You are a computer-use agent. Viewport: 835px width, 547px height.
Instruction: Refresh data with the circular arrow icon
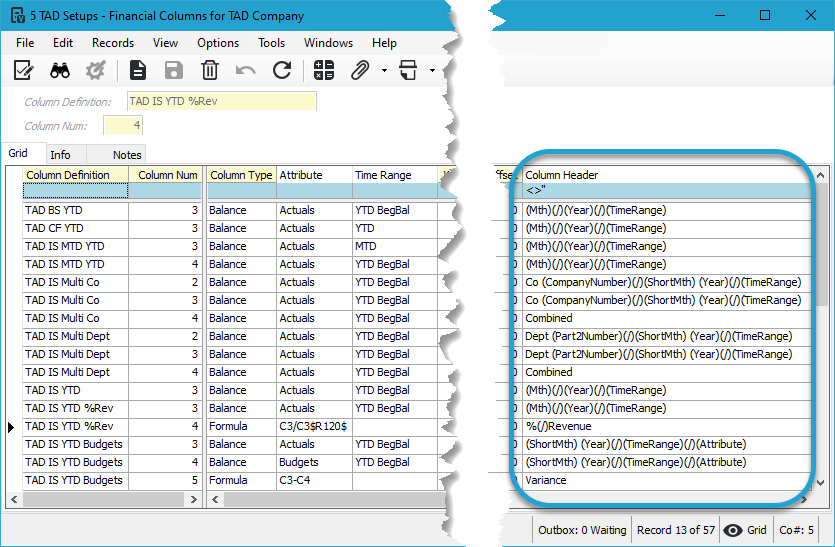[x=282, y=70]
